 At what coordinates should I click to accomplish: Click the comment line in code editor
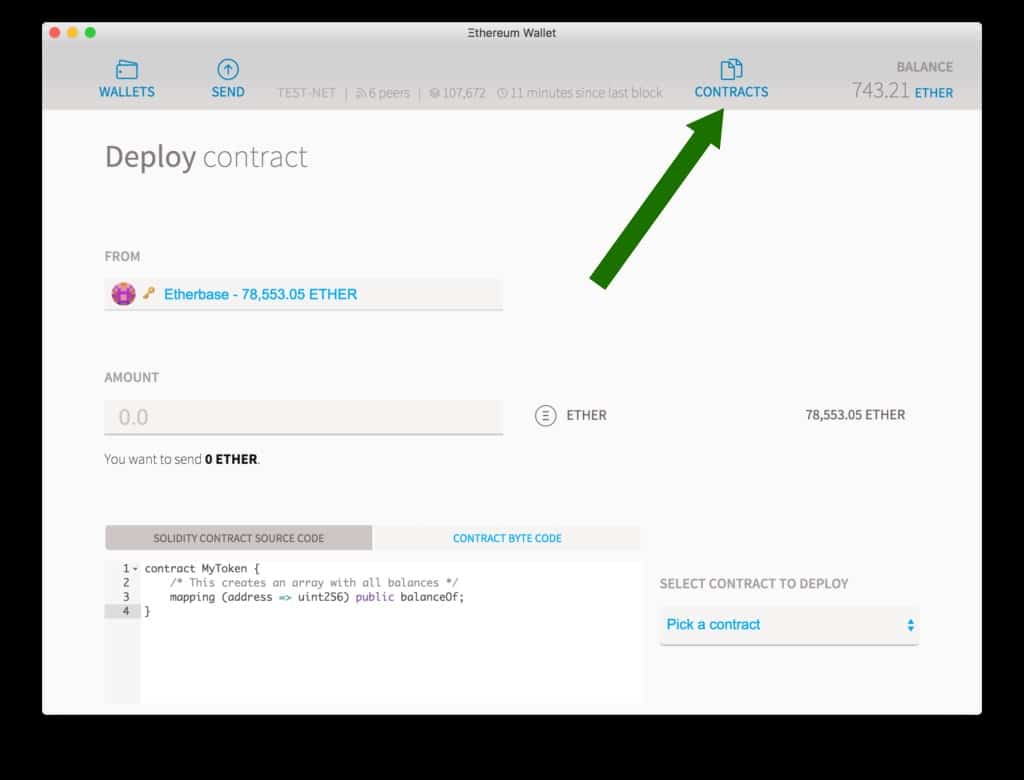(314, 583)
